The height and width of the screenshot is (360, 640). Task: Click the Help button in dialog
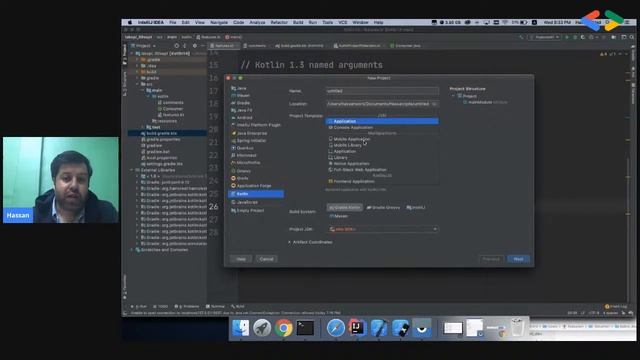point(241,259)
